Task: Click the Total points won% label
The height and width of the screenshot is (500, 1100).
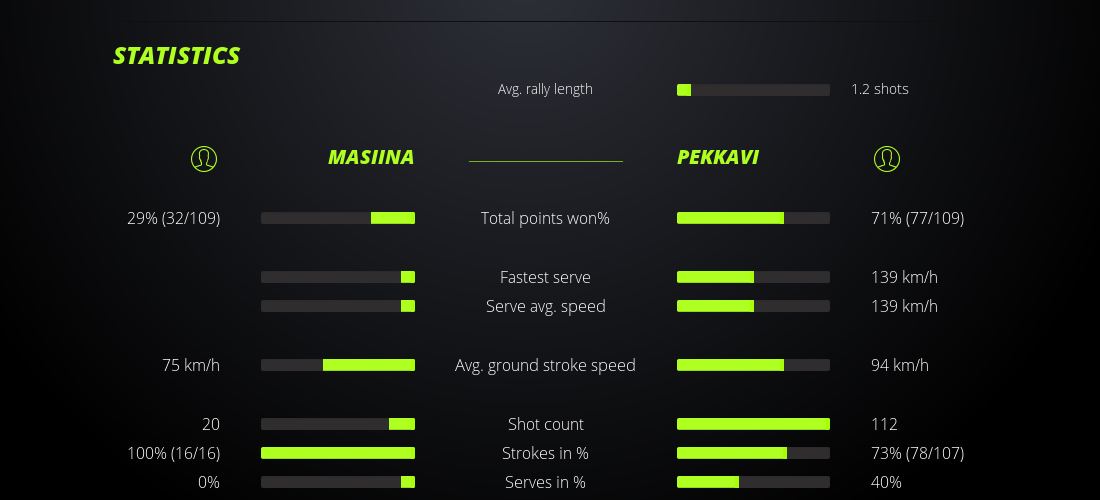Action: pyautogui.click(x=545, y=218)
